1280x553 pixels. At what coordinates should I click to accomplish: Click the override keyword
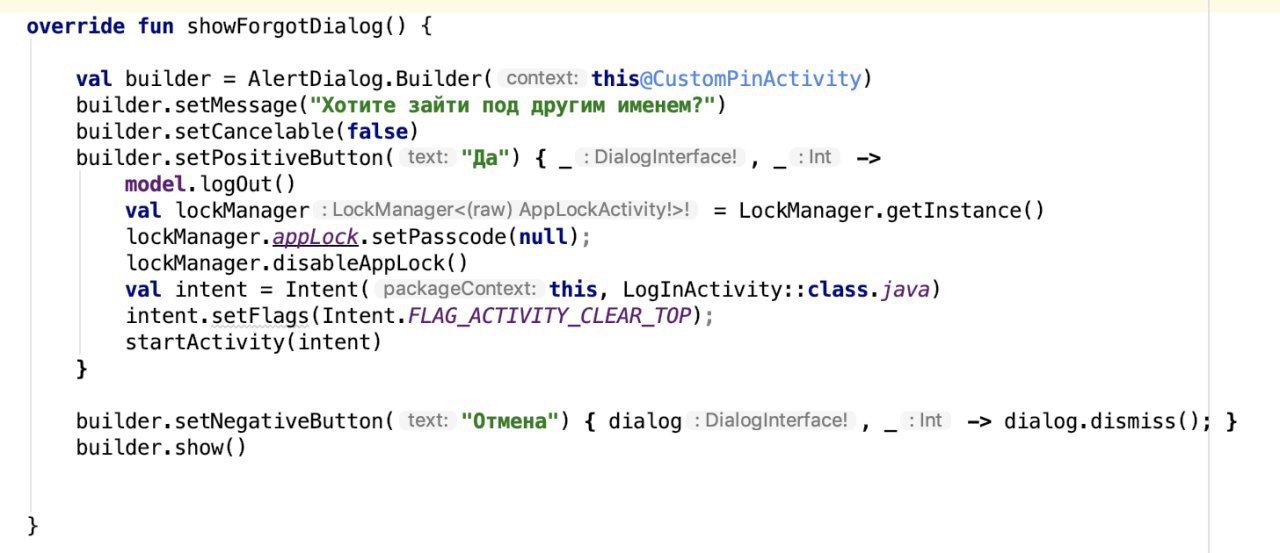[x=77, y=26]
